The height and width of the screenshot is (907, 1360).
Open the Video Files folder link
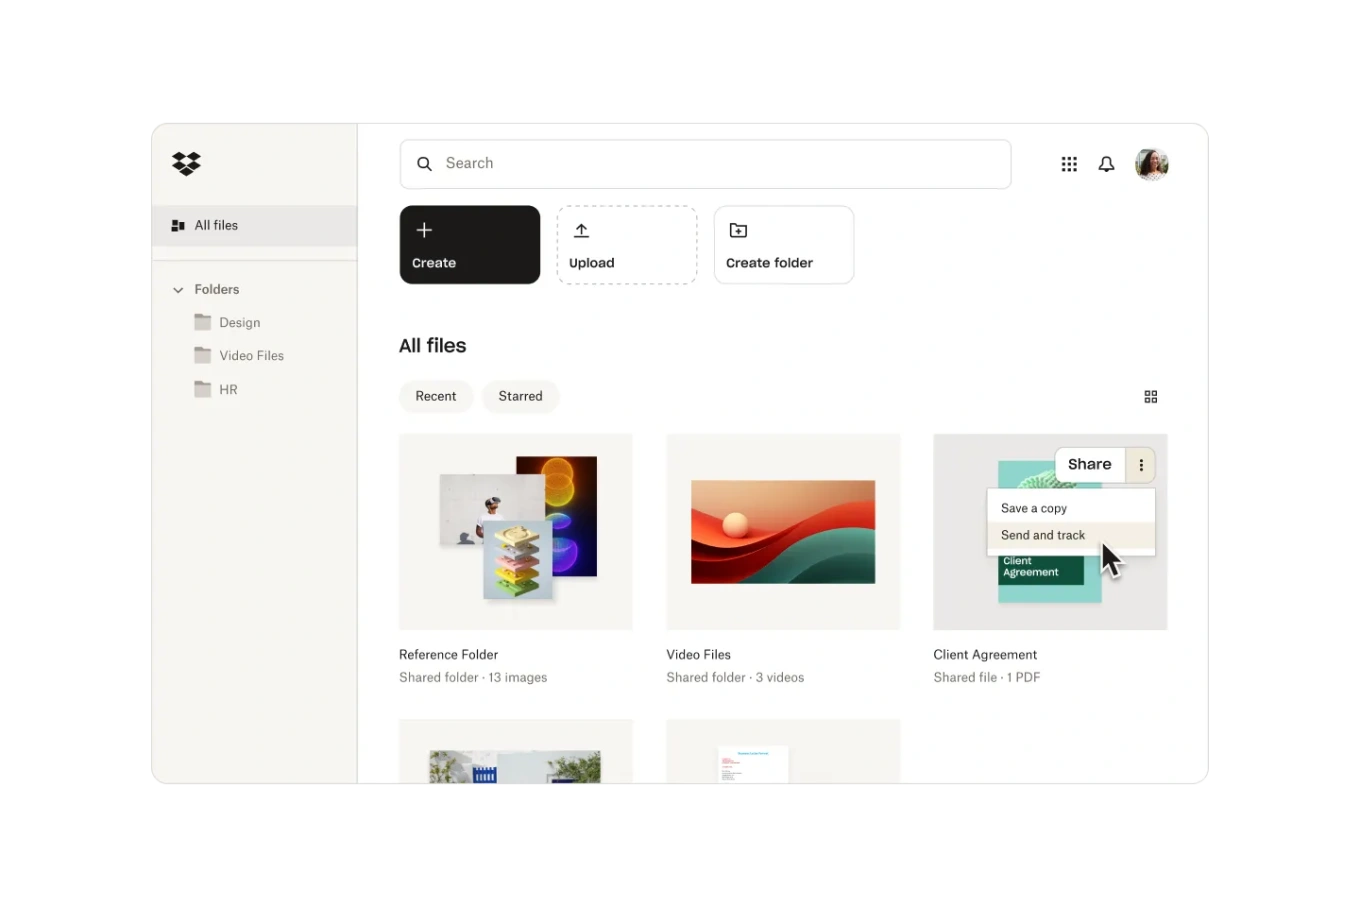698,654
